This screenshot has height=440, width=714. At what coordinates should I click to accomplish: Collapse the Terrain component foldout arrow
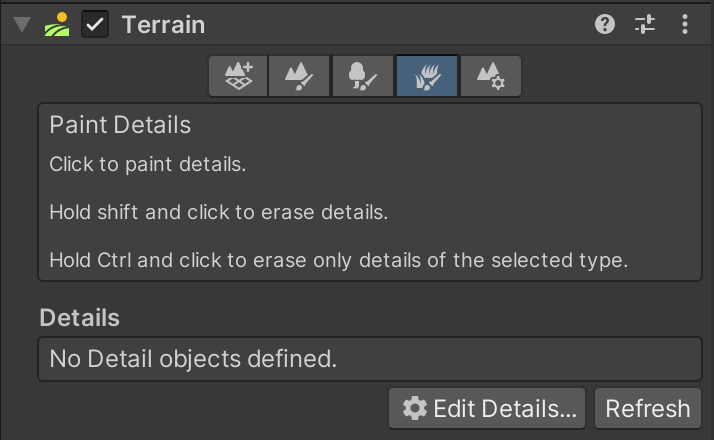tap(21, 25)
